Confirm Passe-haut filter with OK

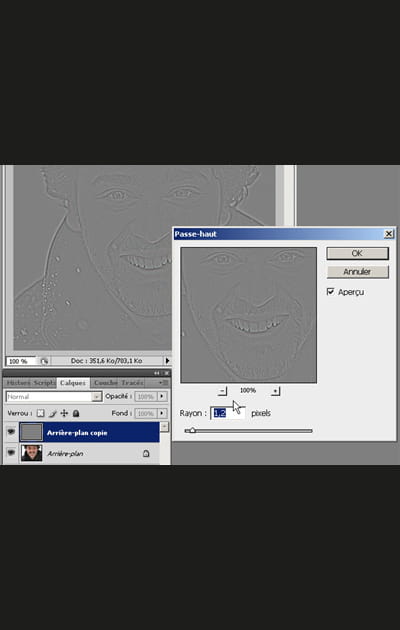(x=357, y=253)
